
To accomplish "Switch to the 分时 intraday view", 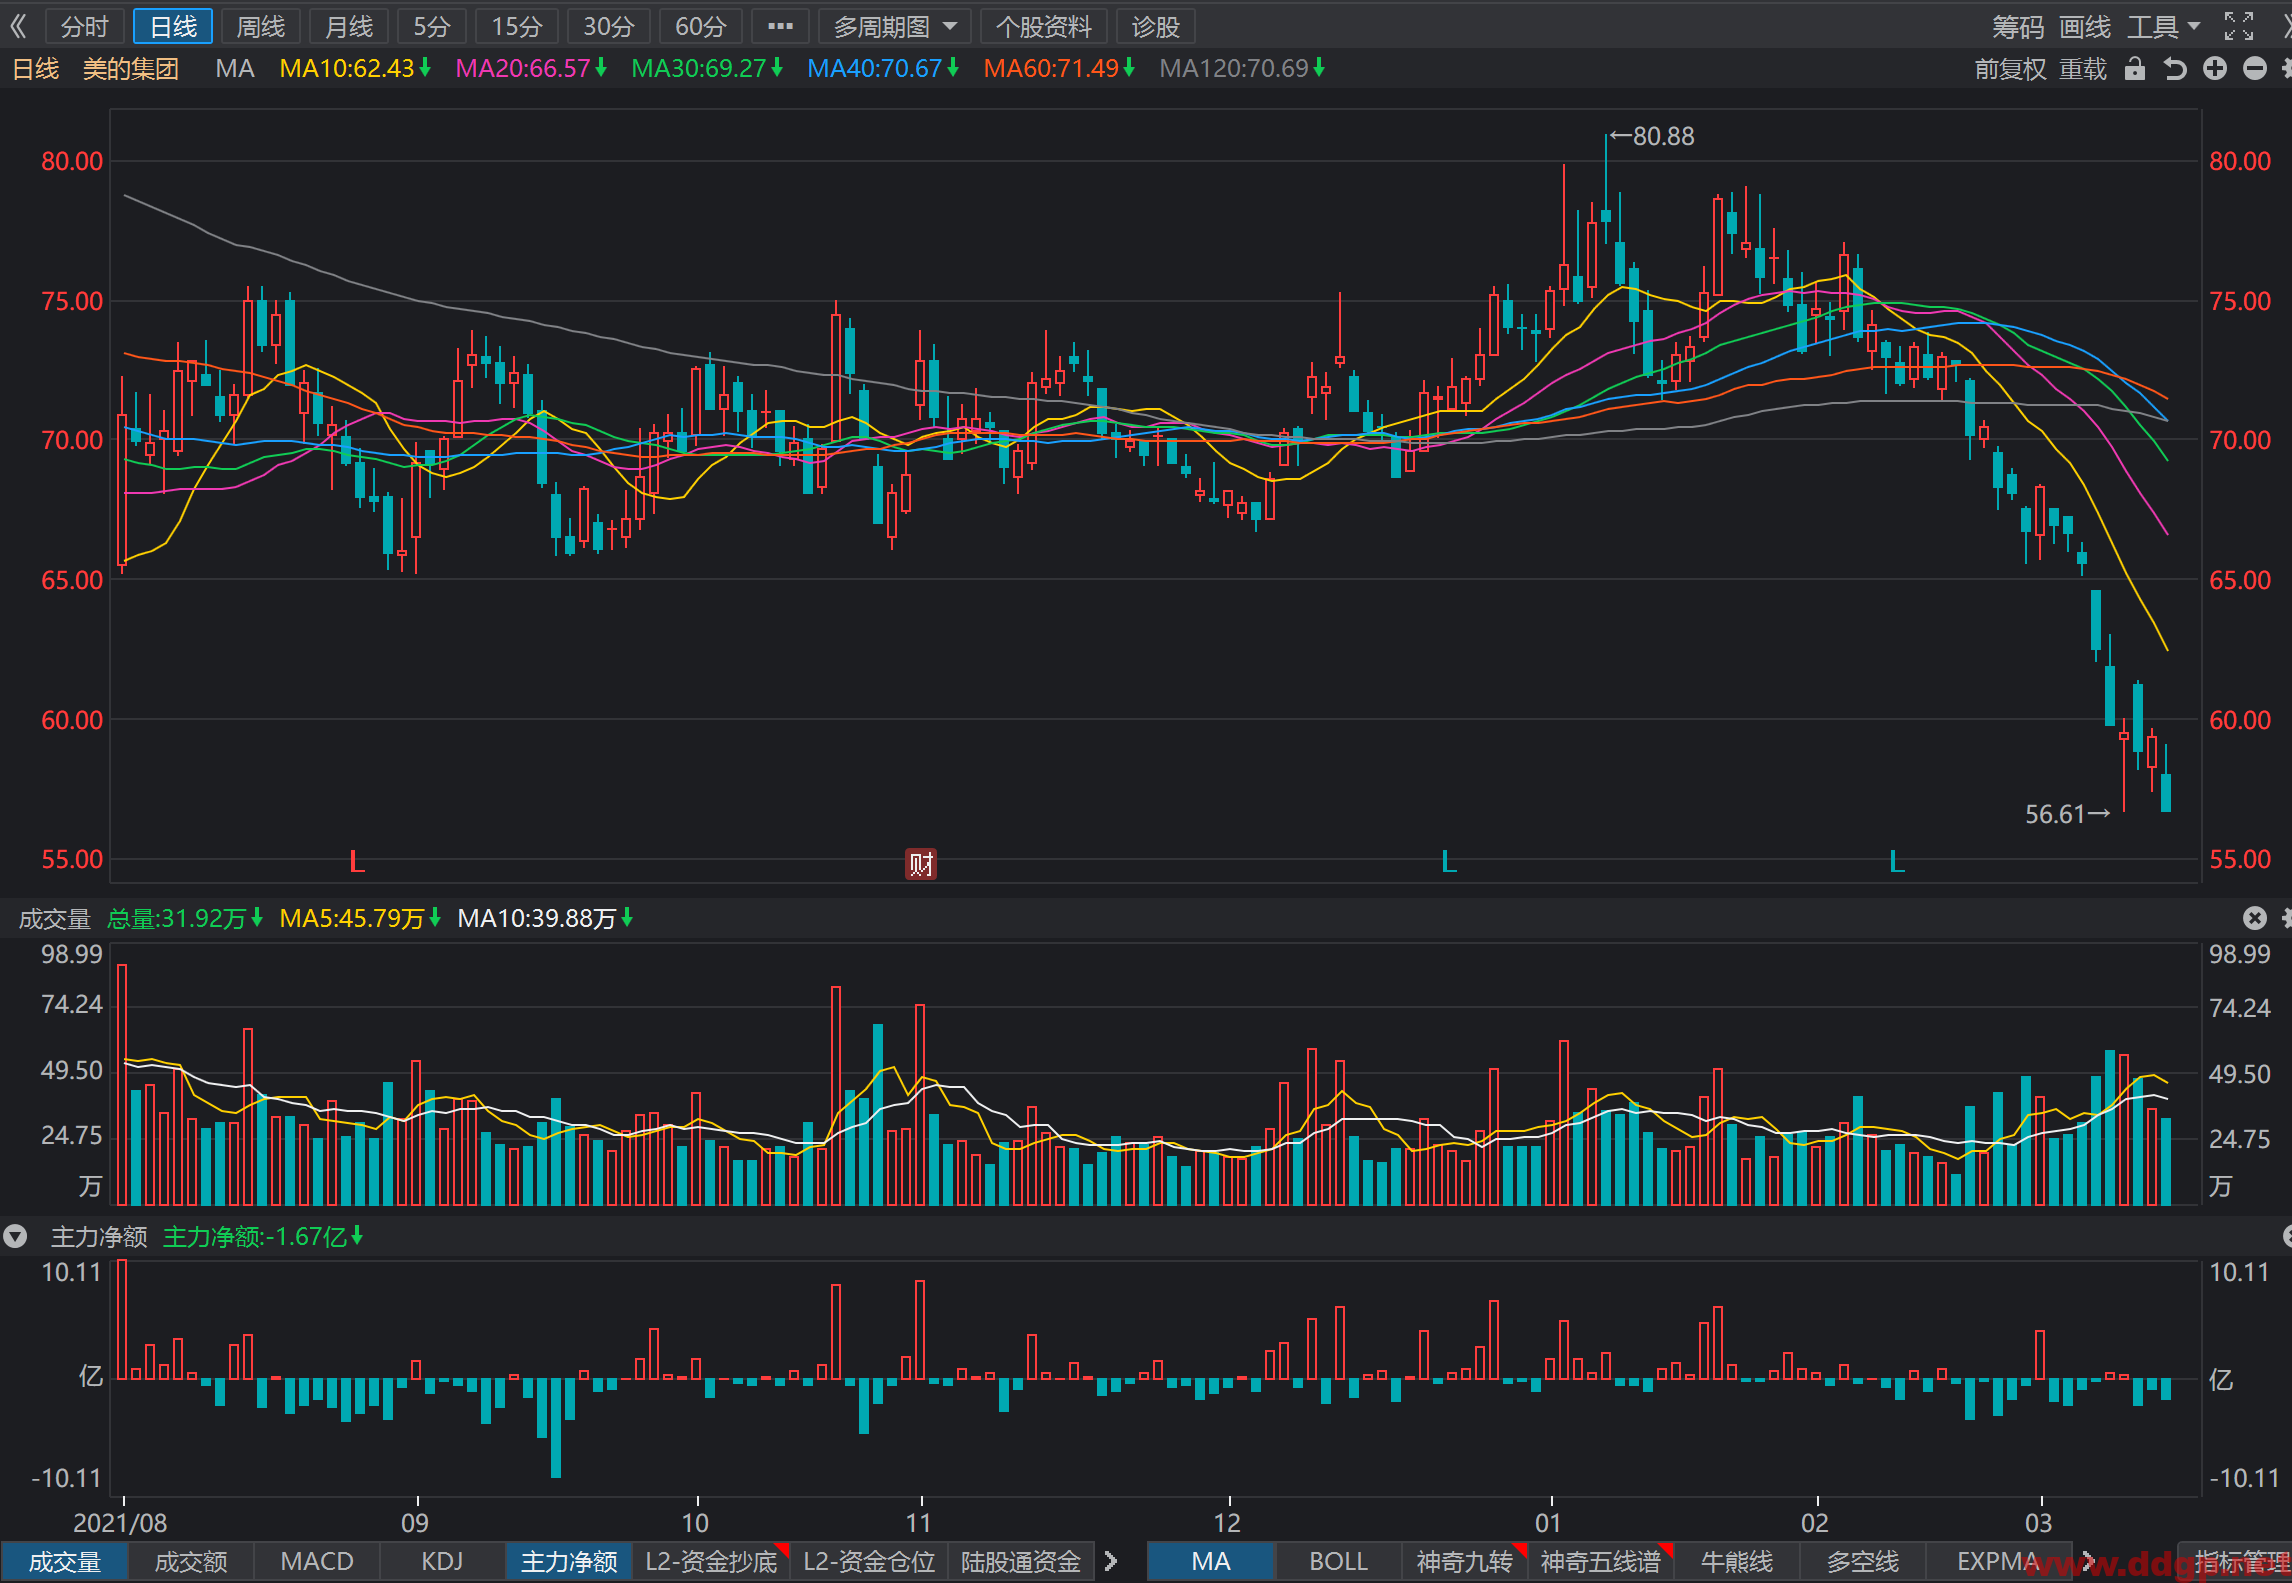I will pos(84,27).
